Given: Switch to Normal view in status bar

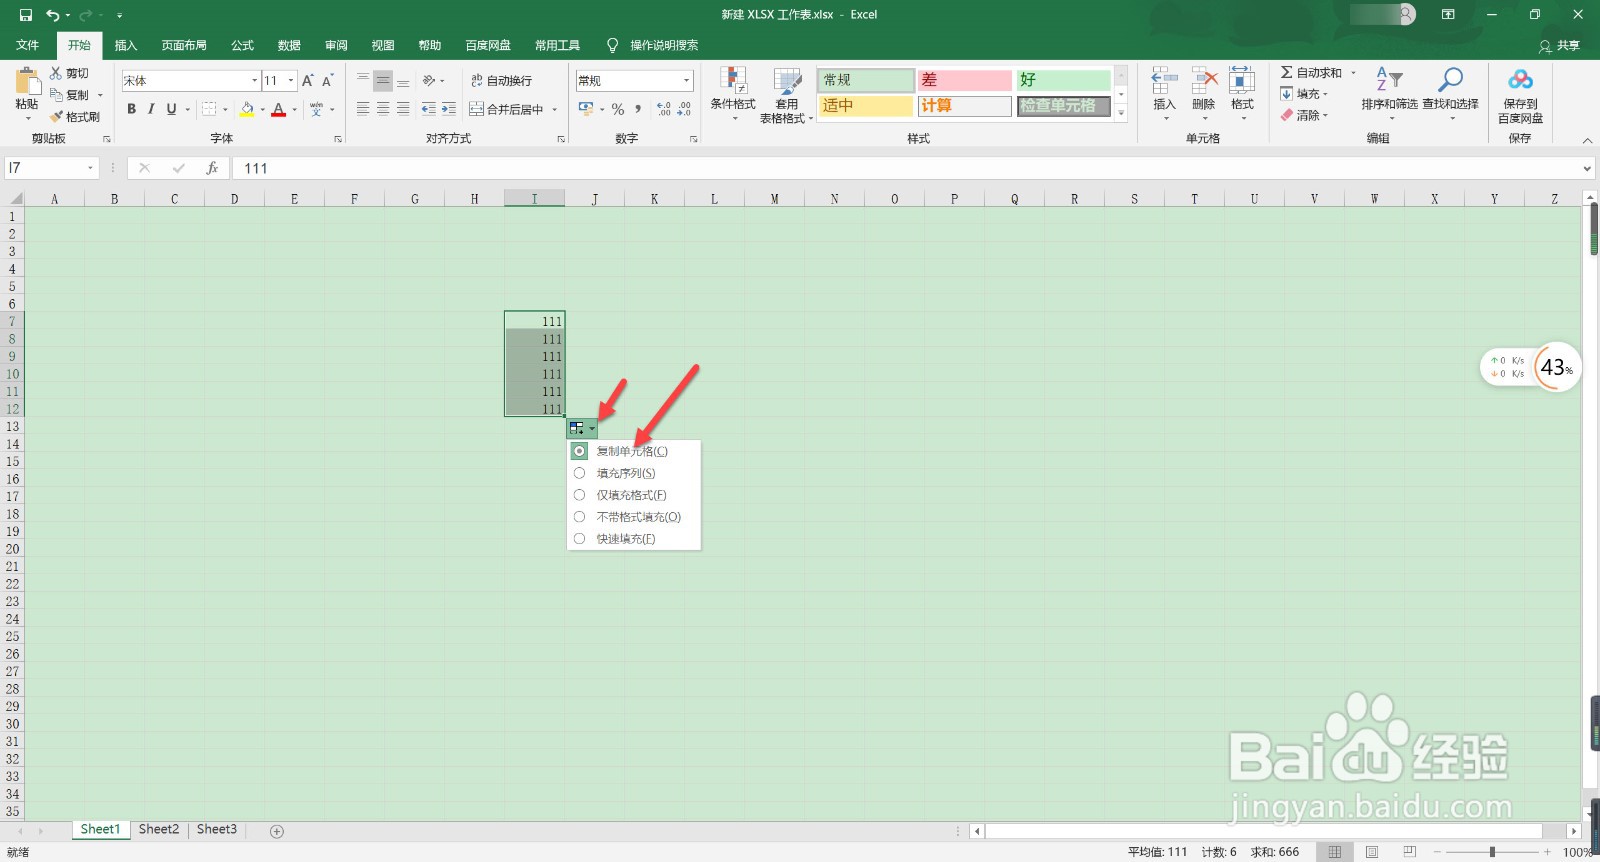Looking at the screenshot, I should [1334, 852].
